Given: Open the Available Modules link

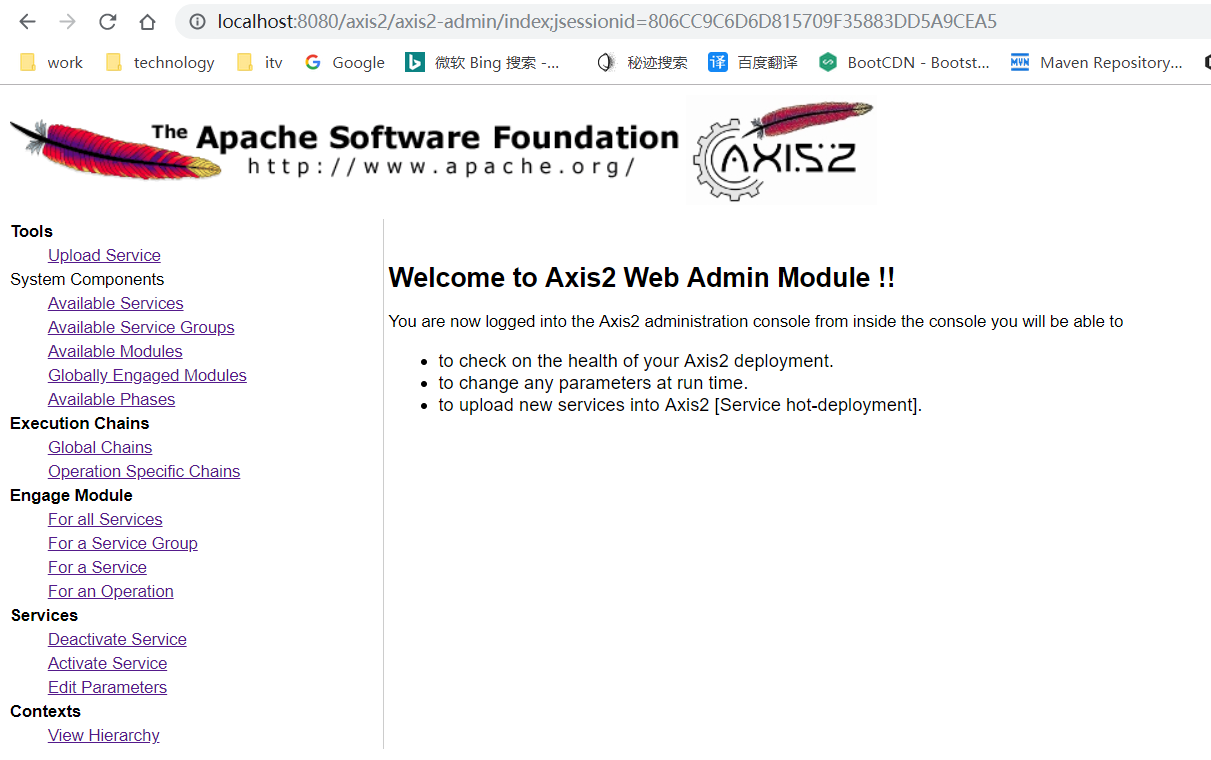Looking at the screenshot, I should (115, 351).
